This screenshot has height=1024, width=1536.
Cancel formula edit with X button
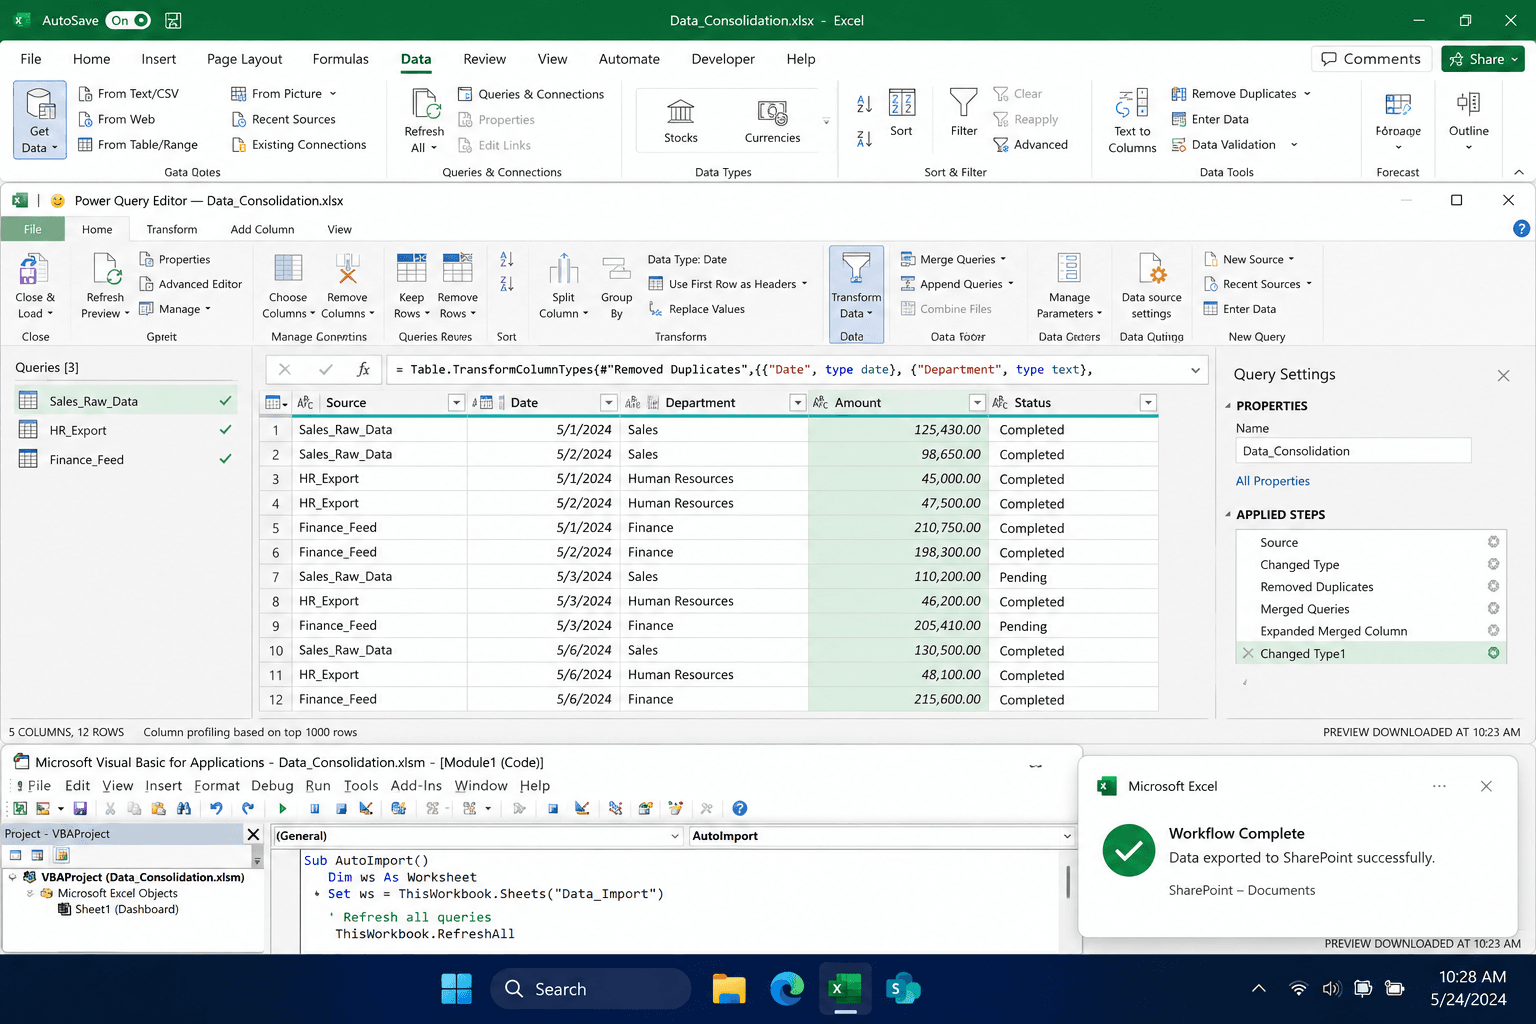[x=285, y=369]
